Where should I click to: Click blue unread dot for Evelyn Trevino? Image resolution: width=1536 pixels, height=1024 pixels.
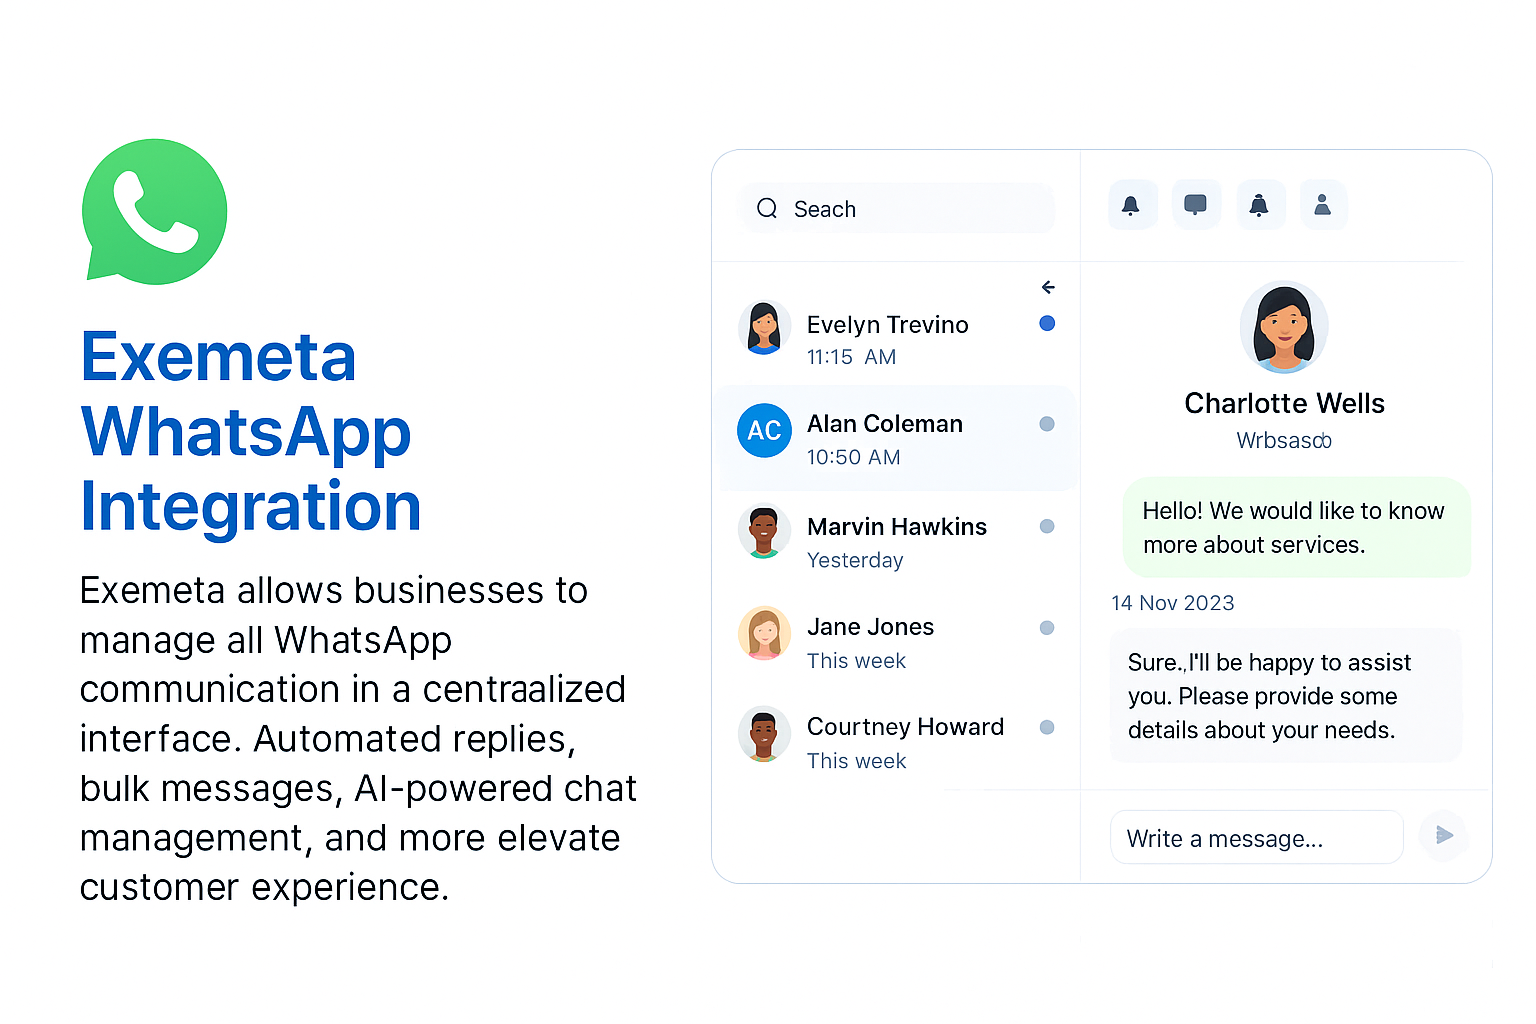(1047, 323)
